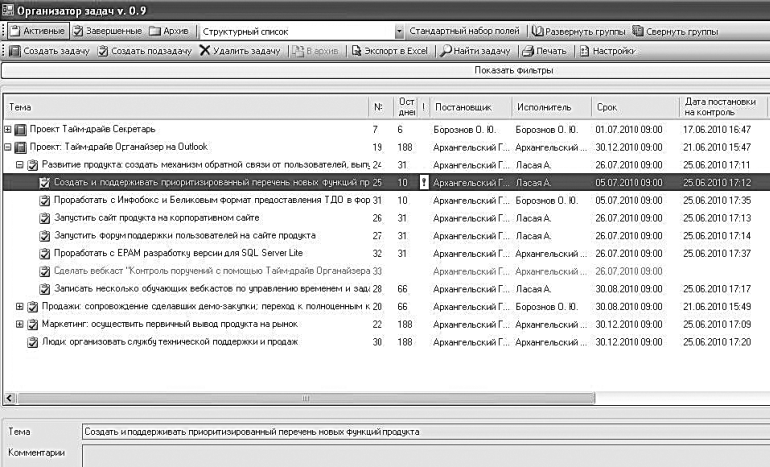Viewport: 770px width, 467px height.
Task: Click the В архив toolbar button
Action: pyautogui.click(x=315, y=51)
